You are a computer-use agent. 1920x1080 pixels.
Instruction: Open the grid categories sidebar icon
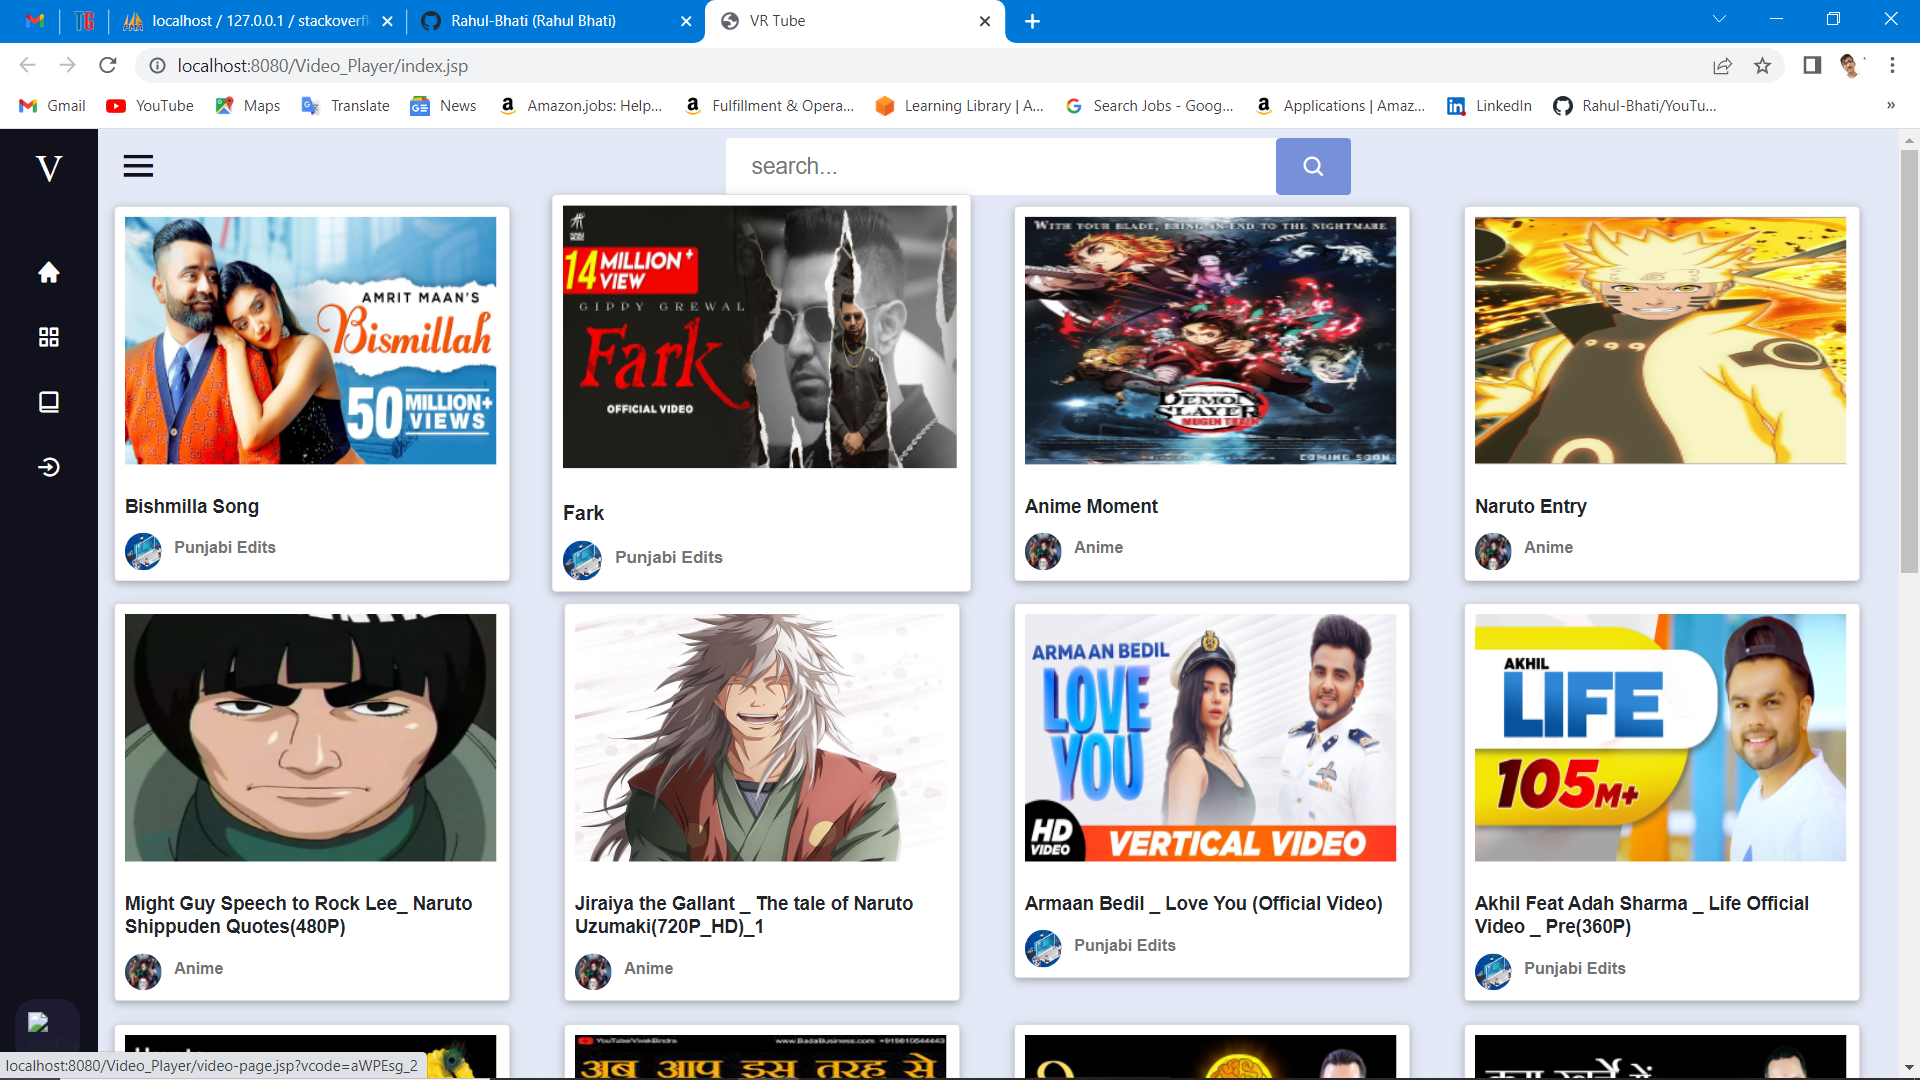click(48, 337)
